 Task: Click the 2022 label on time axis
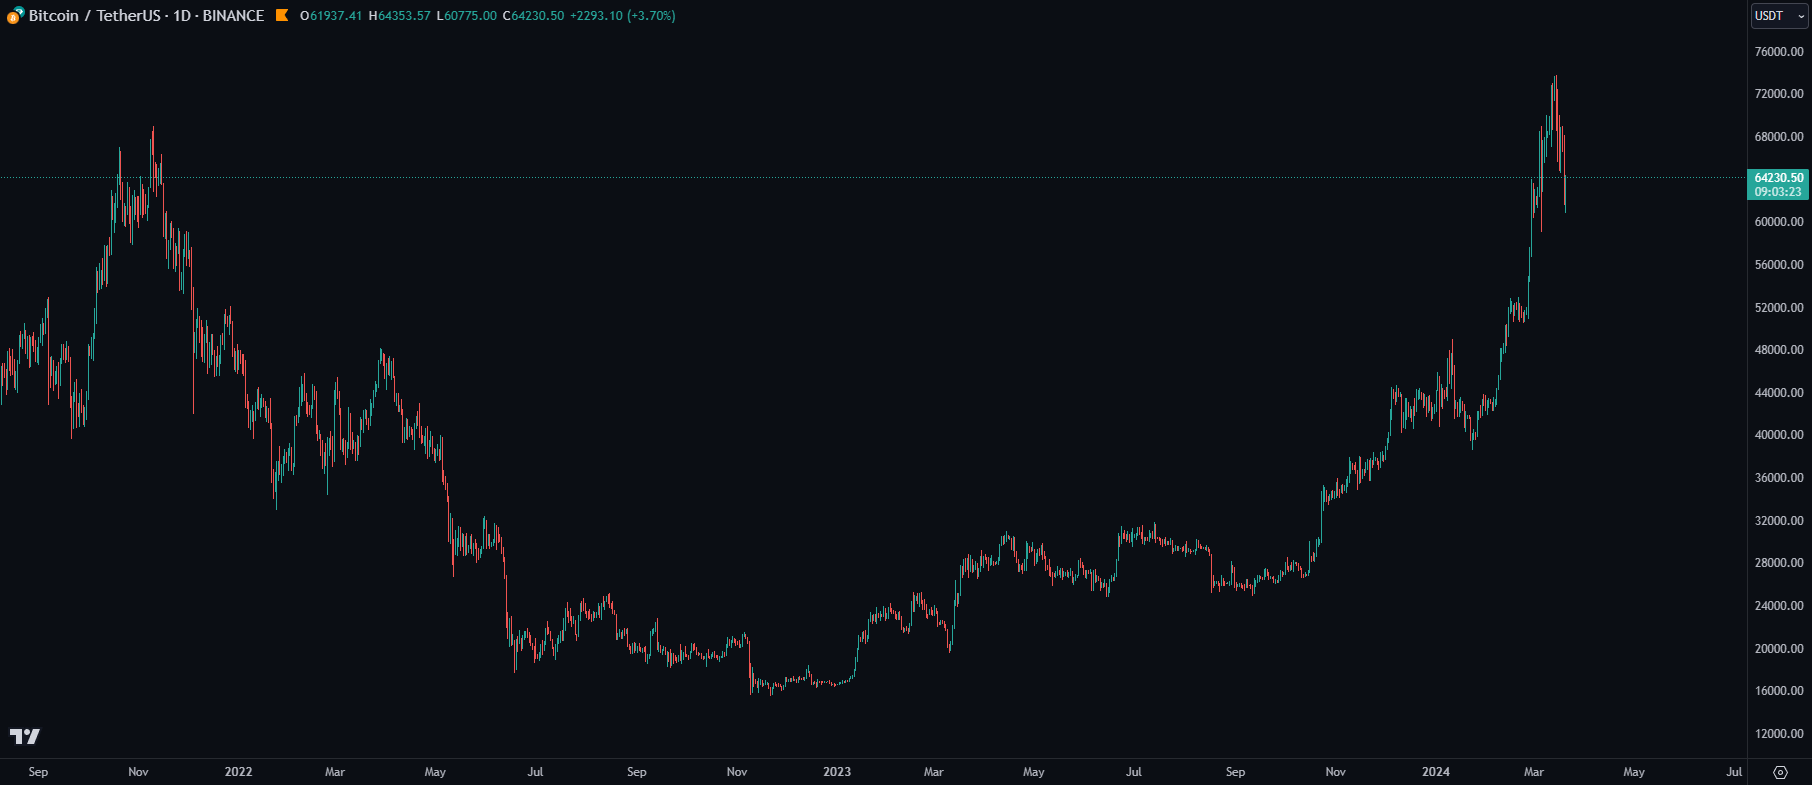[238, 772]
